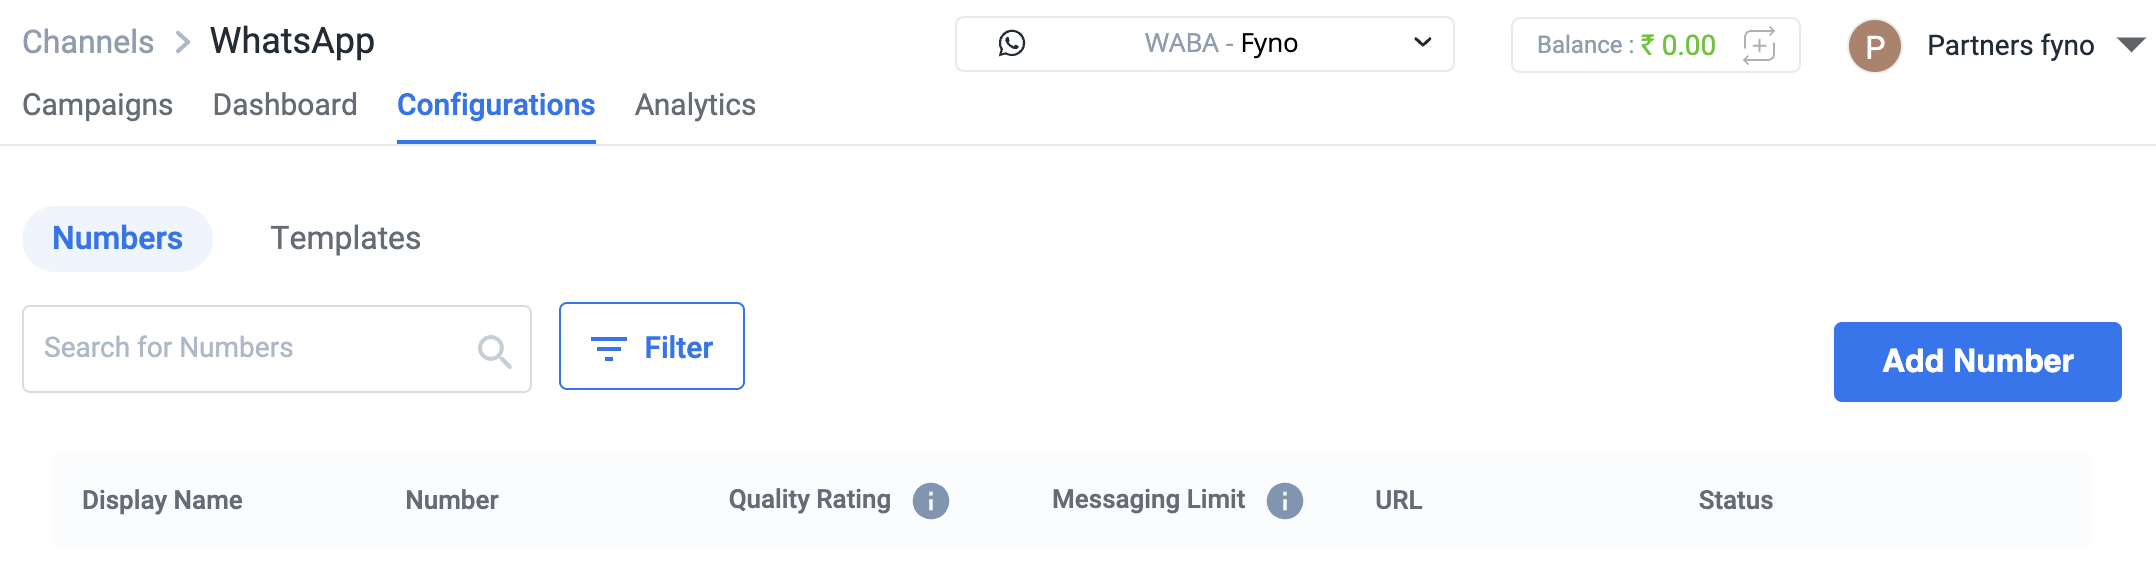2156x574 pixels.
Task: Click the WhatsApp logo icon
Action: point(1011,44)
